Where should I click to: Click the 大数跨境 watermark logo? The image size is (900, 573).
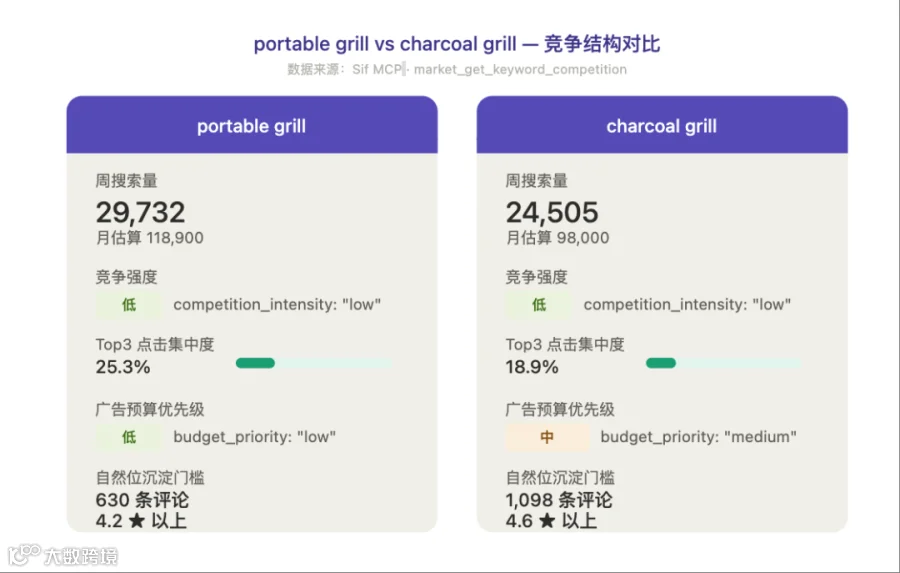63,555
